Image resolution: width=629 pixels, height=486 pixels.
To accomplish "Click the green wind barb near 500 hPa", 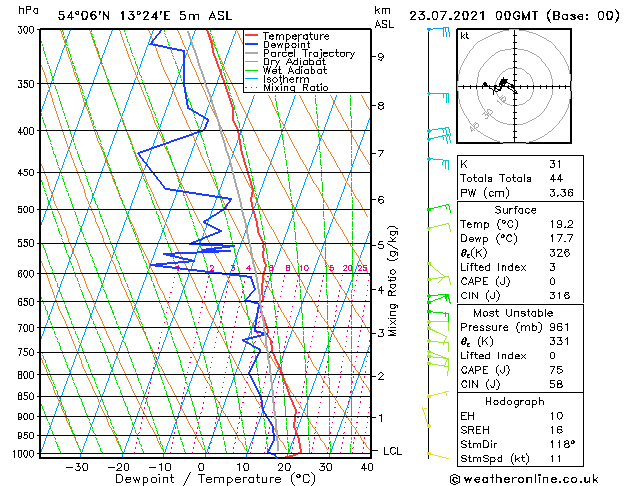I will (439, 208).
